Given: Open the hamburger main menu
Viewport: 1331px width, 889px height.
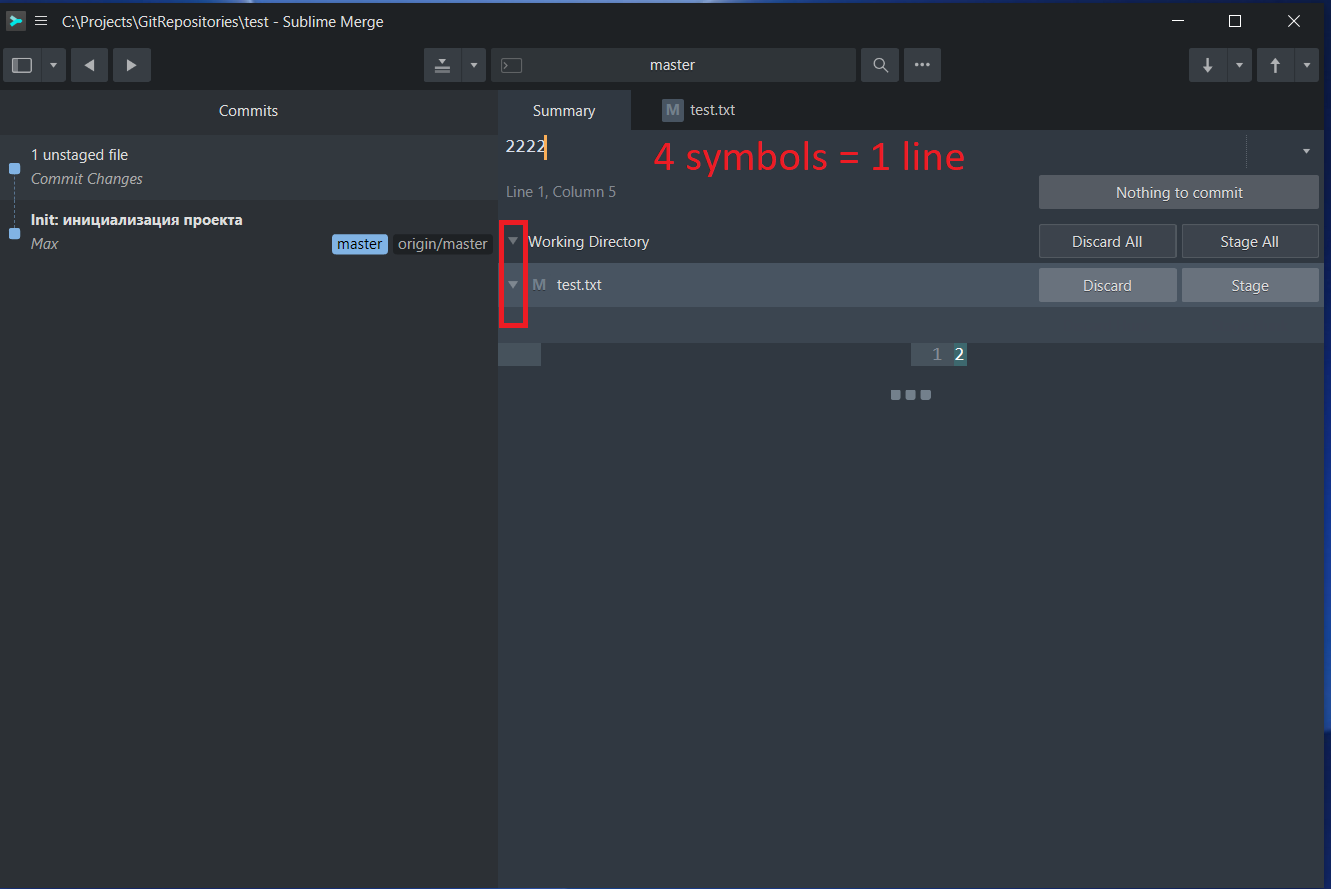Looking at the screenshot, I should click(40, 20).
